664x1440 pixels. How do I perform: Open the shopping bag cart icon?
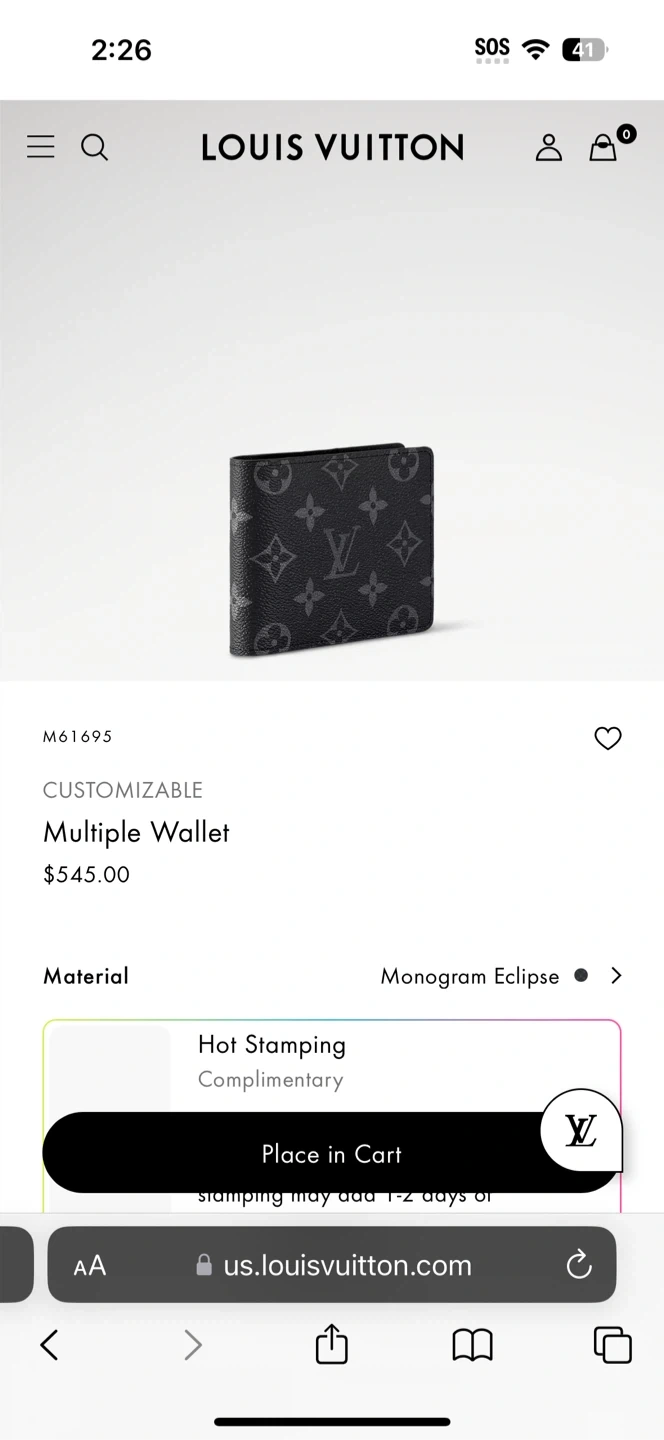tap(603, 148)
